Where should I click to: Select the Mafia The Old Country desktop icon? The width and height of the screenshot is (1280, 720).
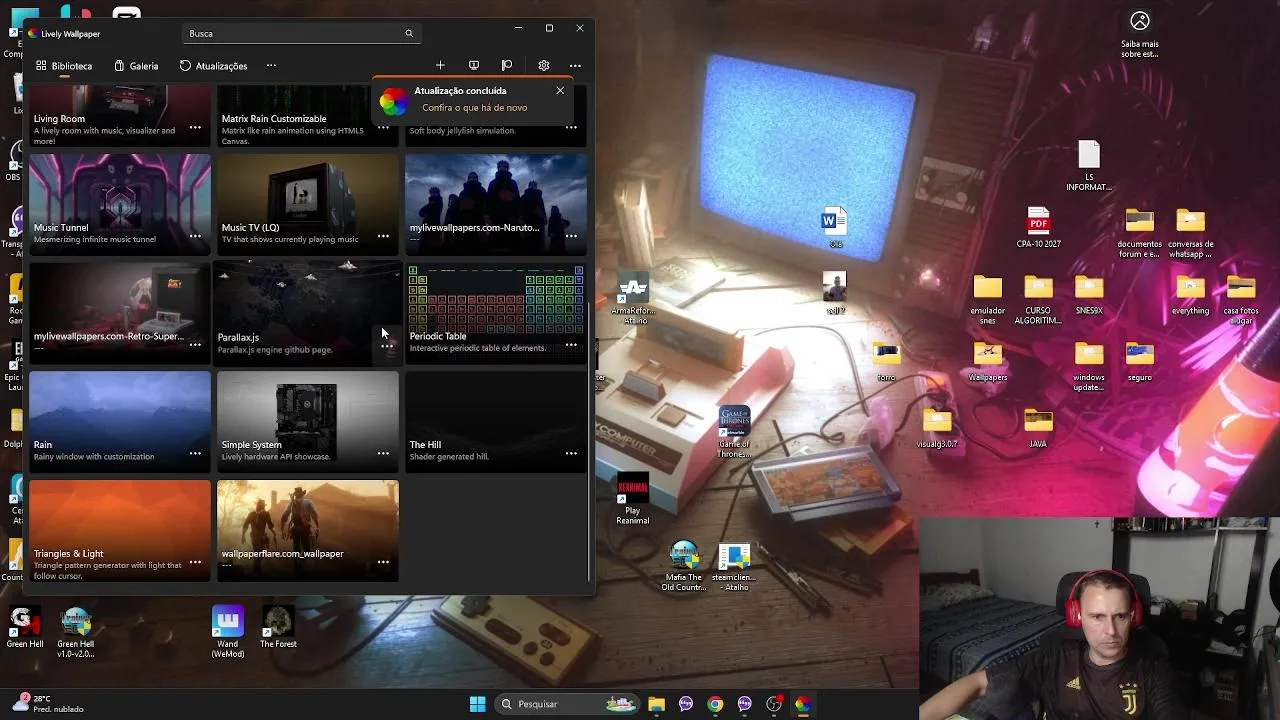684,566
